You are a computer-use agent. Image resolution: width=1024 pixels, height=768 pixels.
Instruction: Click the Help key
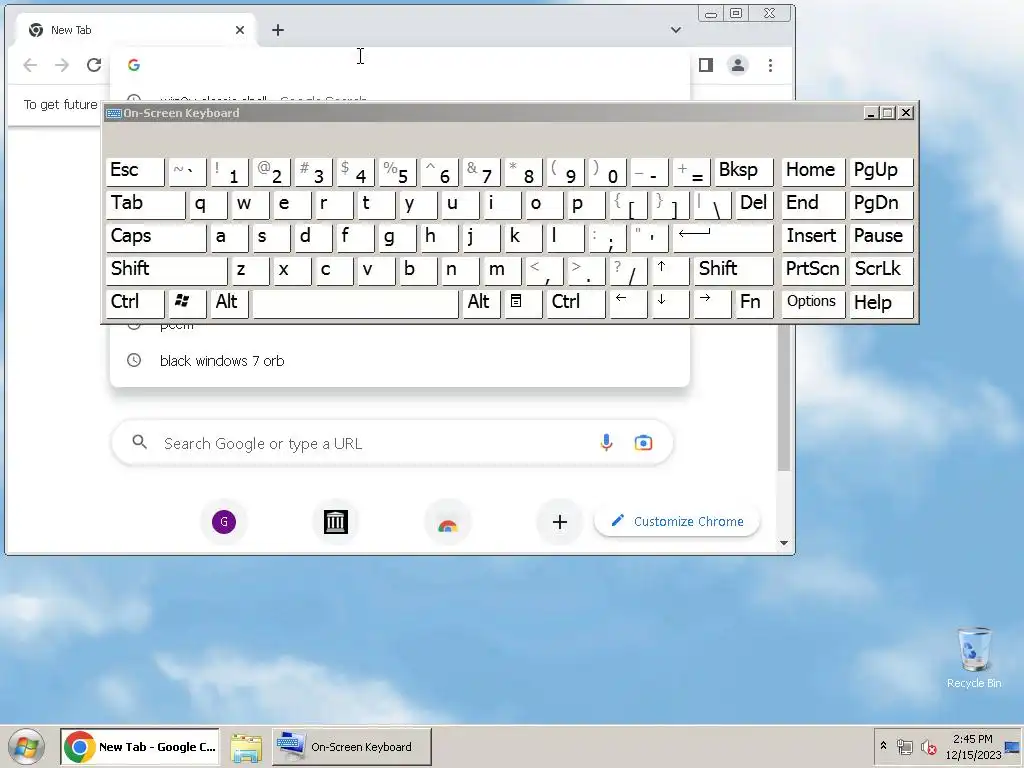pos(880,303)
